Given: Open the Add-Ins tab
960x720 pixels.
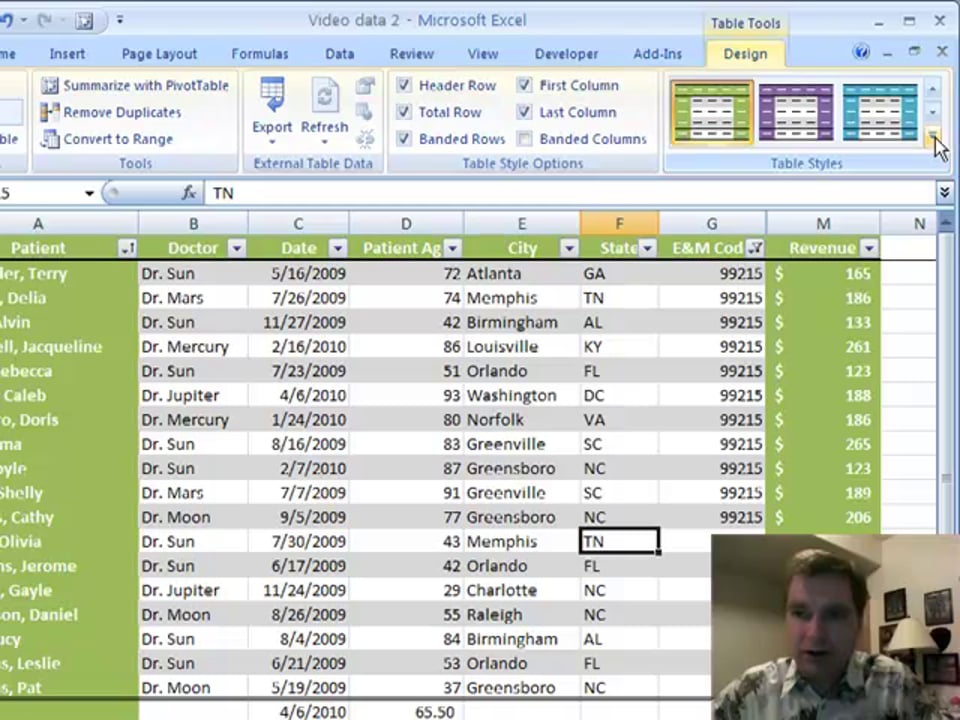Looking at the screenshot, I should (658, 54).
